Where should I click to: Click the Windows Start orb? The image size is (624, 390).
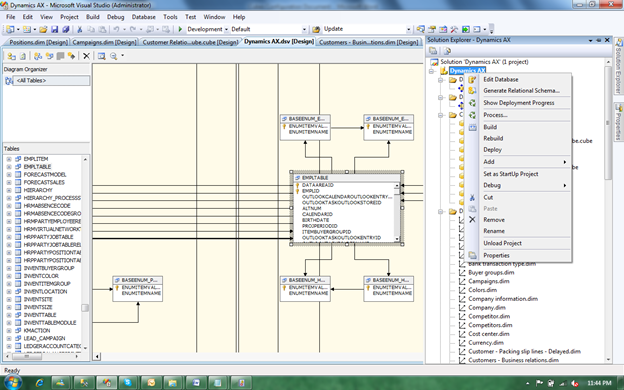point(13,382)
